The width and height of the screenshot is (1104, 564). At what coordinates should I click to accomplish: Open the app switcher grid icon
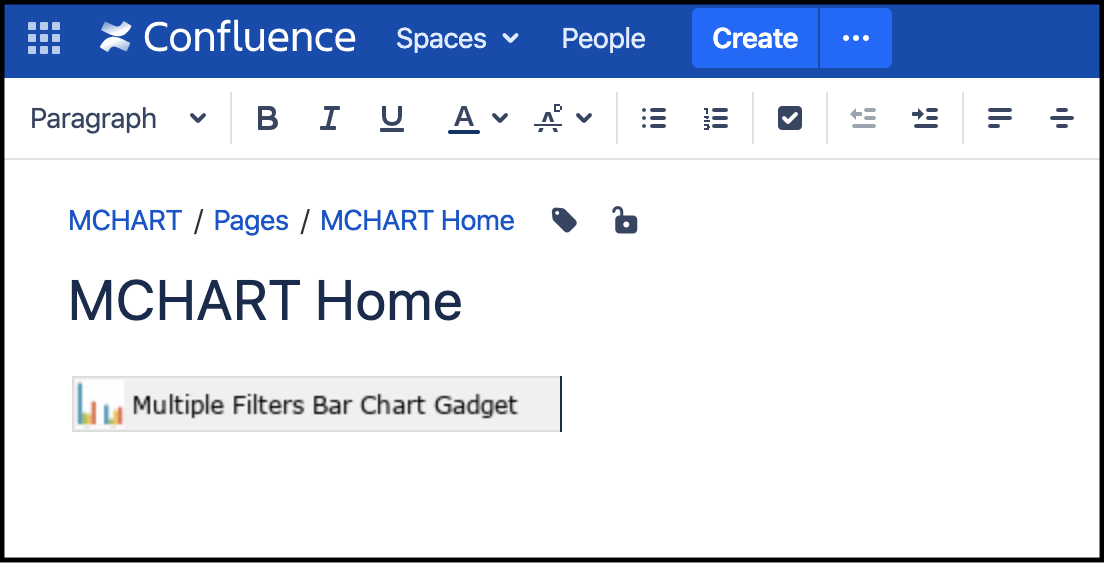coord(44,38)
